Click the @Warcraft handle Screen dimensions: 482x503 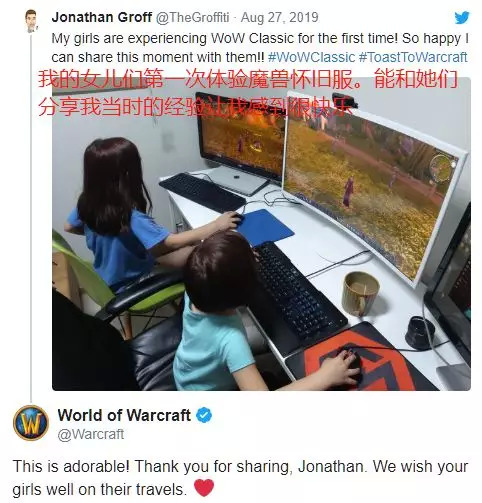(x=91, y=434)
